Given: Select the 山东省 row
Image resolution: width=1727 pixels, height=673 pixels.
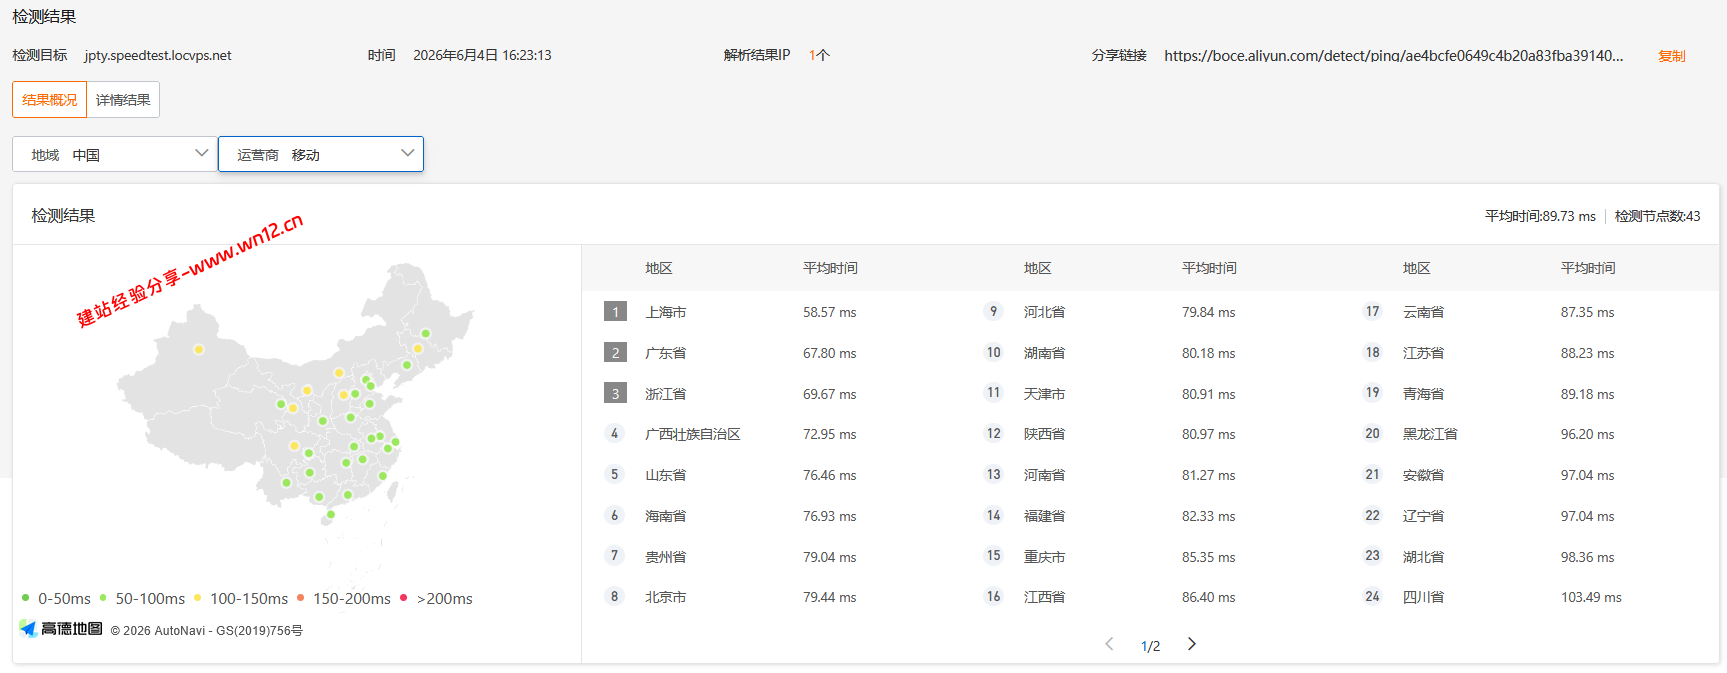Looking at the screenshot, I should pyautogui.click(x=771, y=475).
